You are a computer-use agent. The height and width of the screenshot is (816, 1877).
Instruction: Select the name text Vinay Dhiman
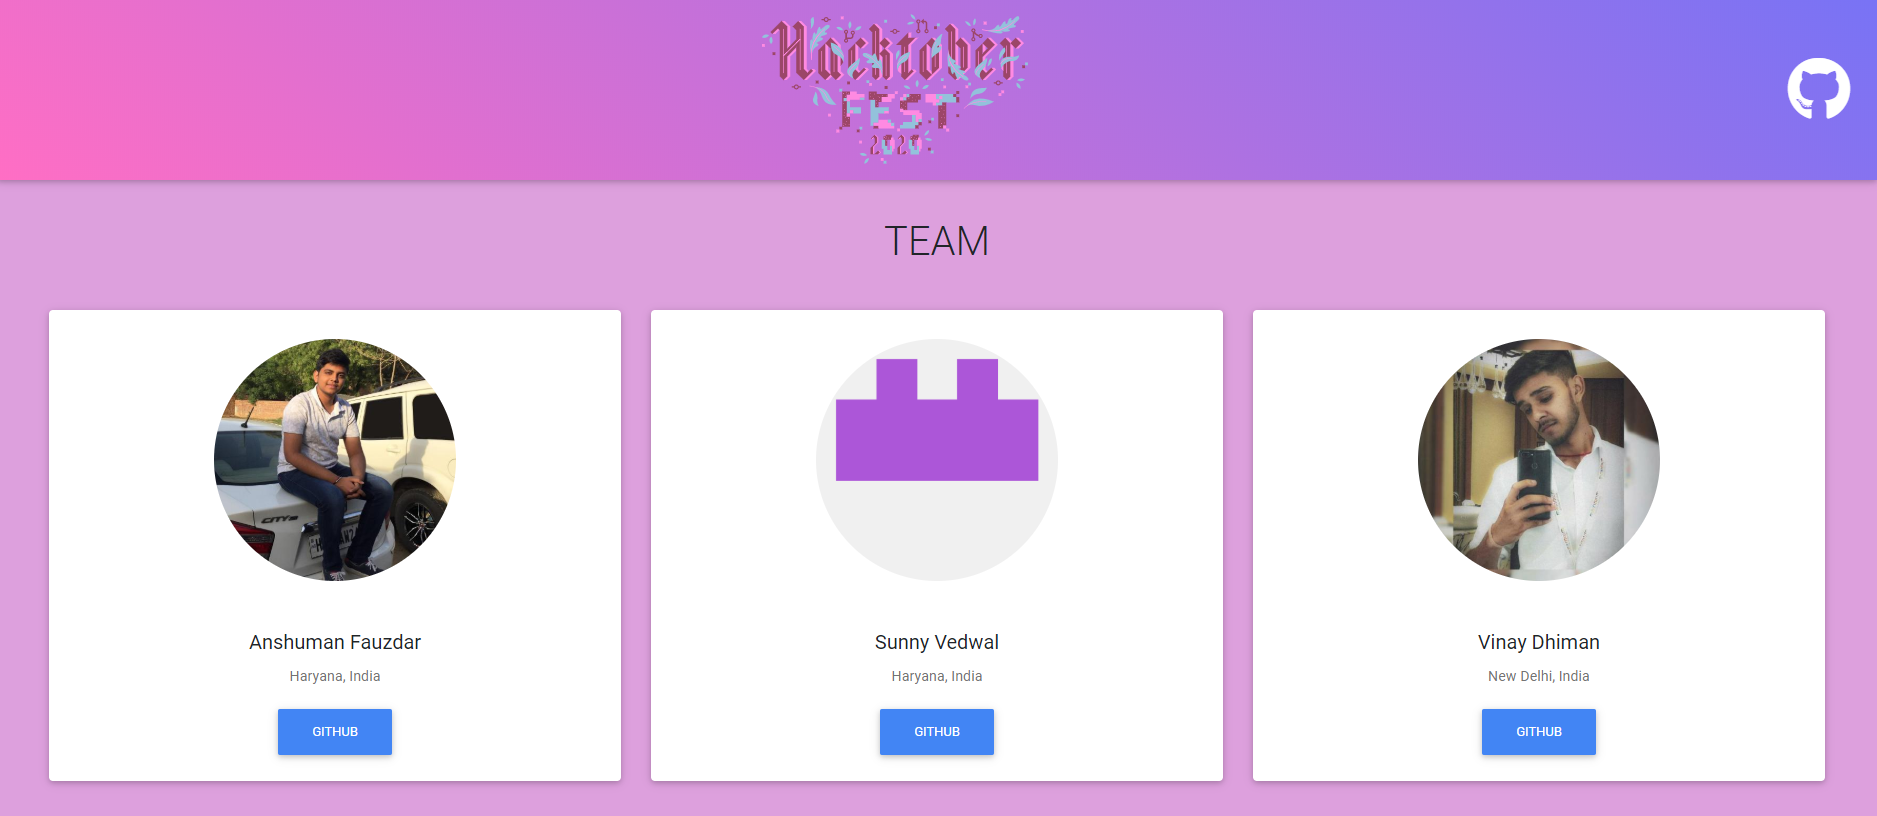[1539, 642]
